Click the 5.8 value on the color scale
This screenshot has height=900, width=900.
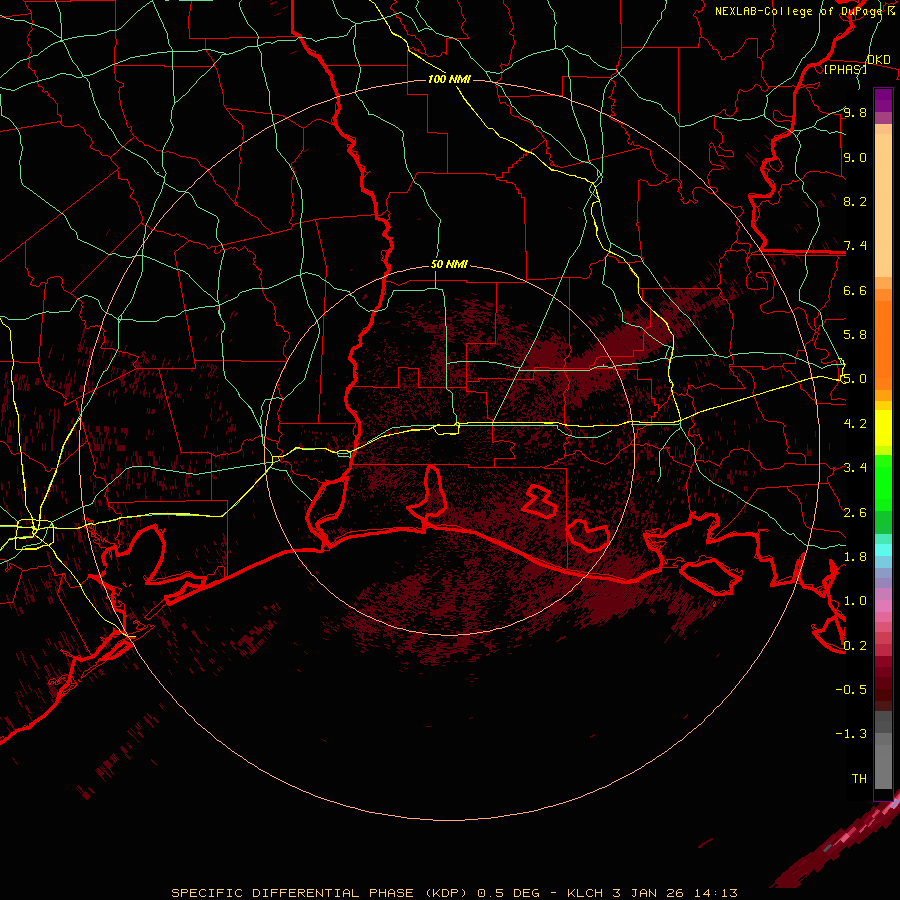point(855,335)
